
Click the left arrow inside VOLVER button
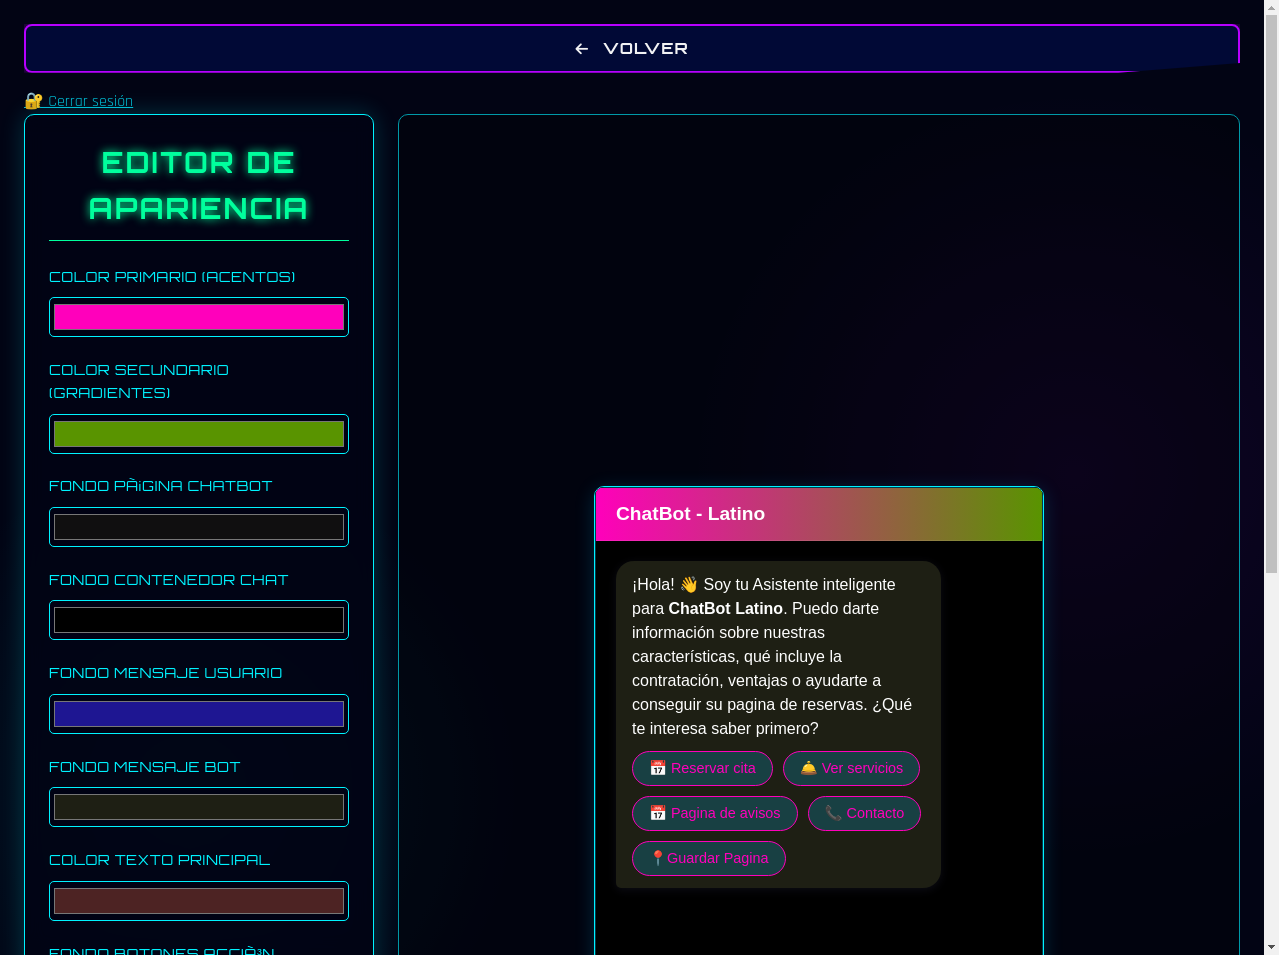580,47
